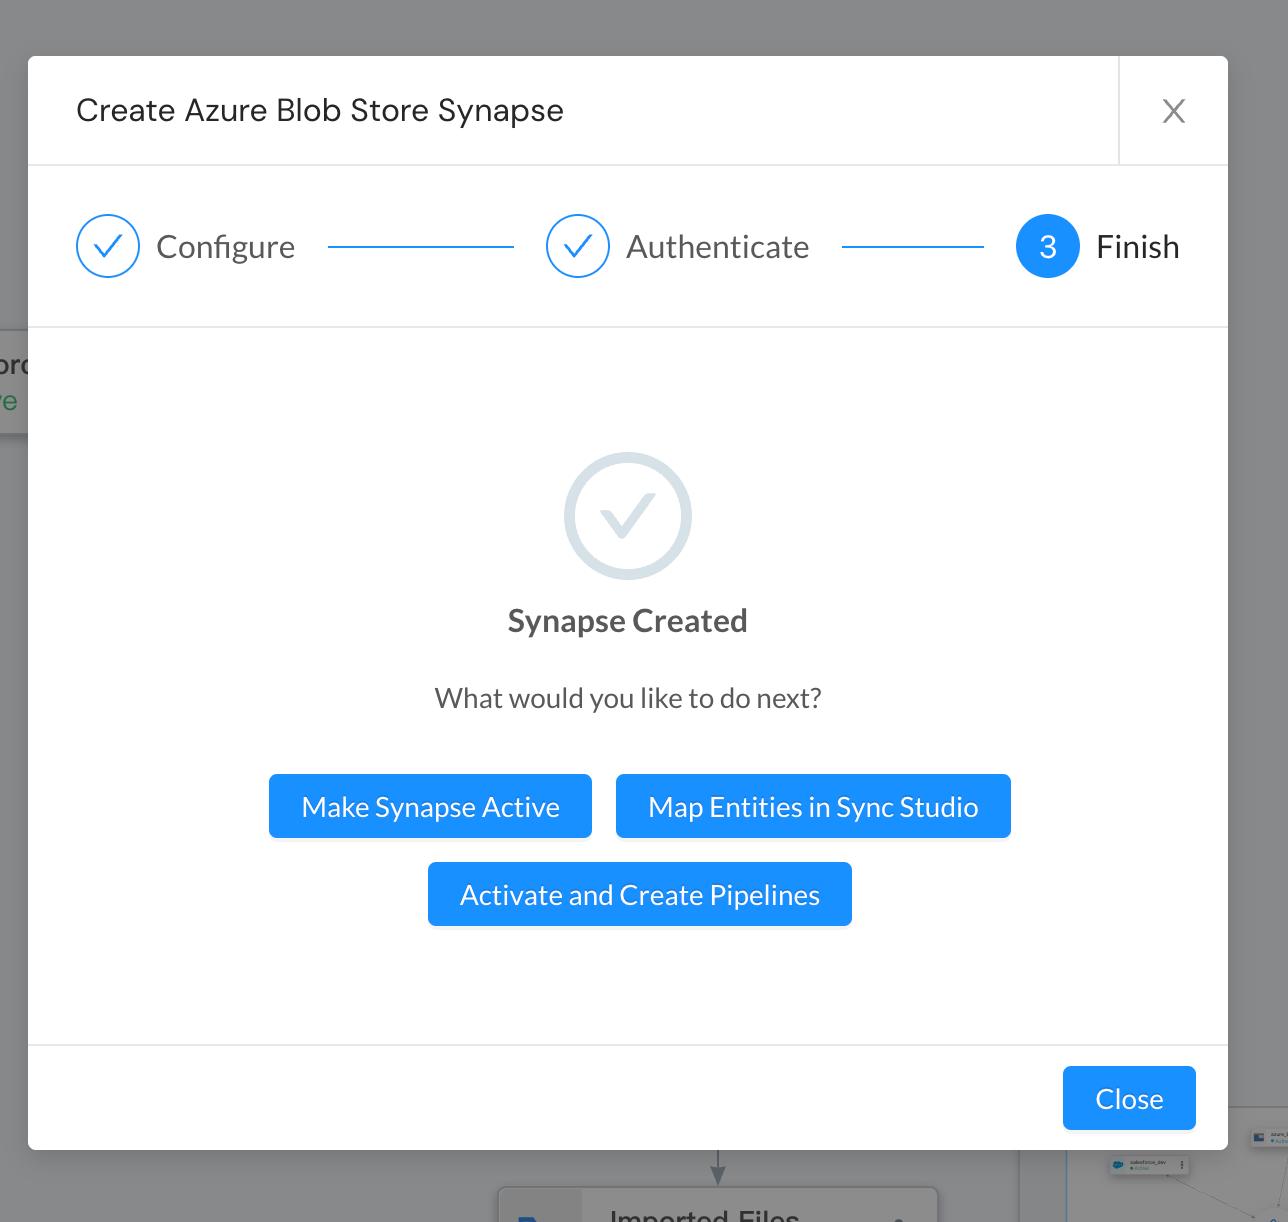Click the Configure step checkmark circle
Image resolution: width=1288 pixels, height=1222 pixels.
click(x=108, y=246)
